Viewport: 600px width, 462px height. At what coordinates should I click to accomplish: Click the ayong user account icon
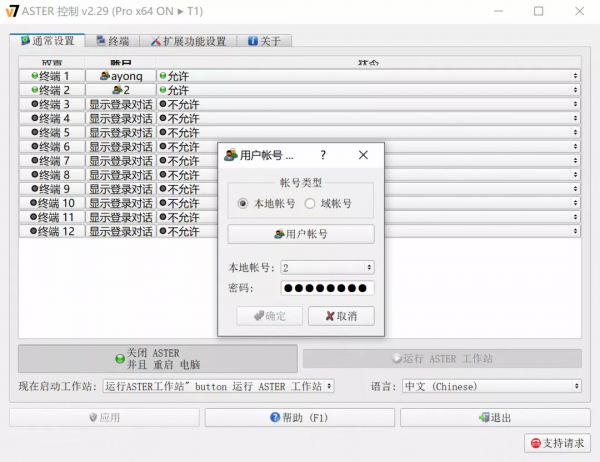coord(104,76)
